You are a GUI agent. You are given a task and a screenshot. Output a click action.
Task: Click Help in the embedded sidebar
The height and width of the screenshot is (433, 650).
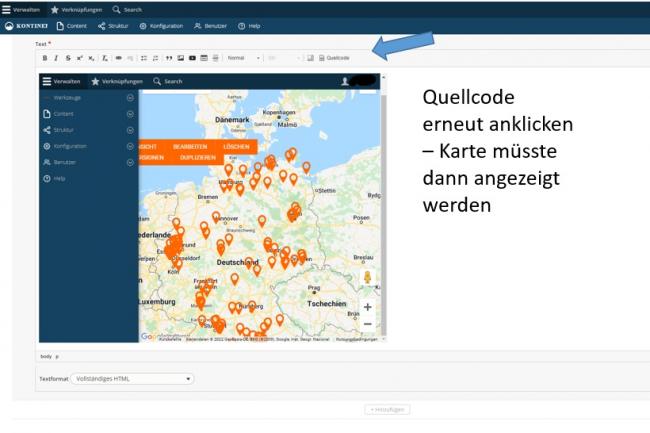[54, 179]
